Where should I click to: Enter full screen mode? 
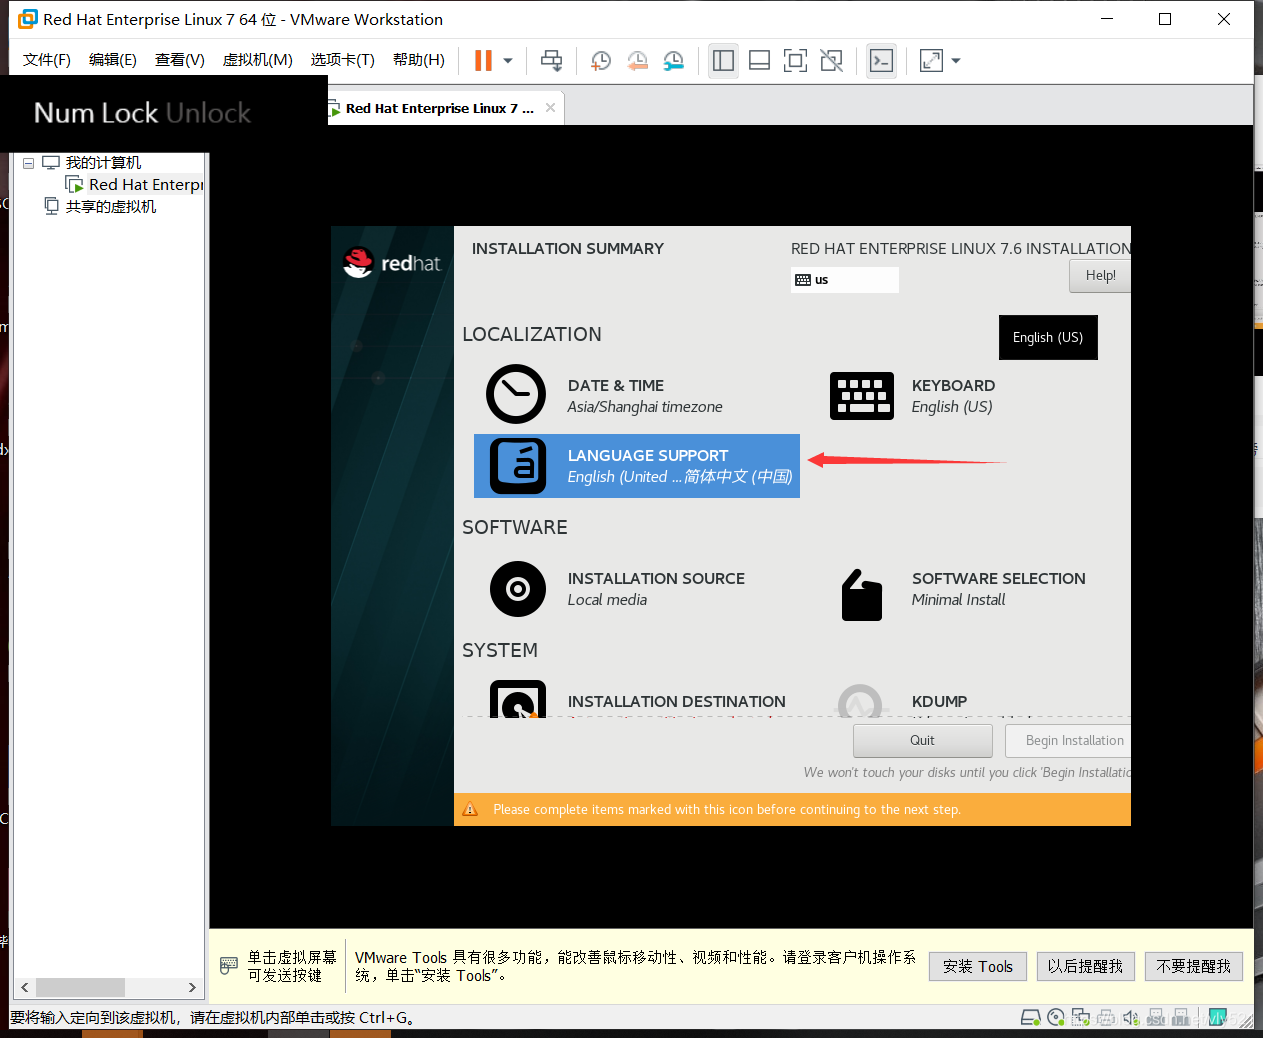[795, 61]
